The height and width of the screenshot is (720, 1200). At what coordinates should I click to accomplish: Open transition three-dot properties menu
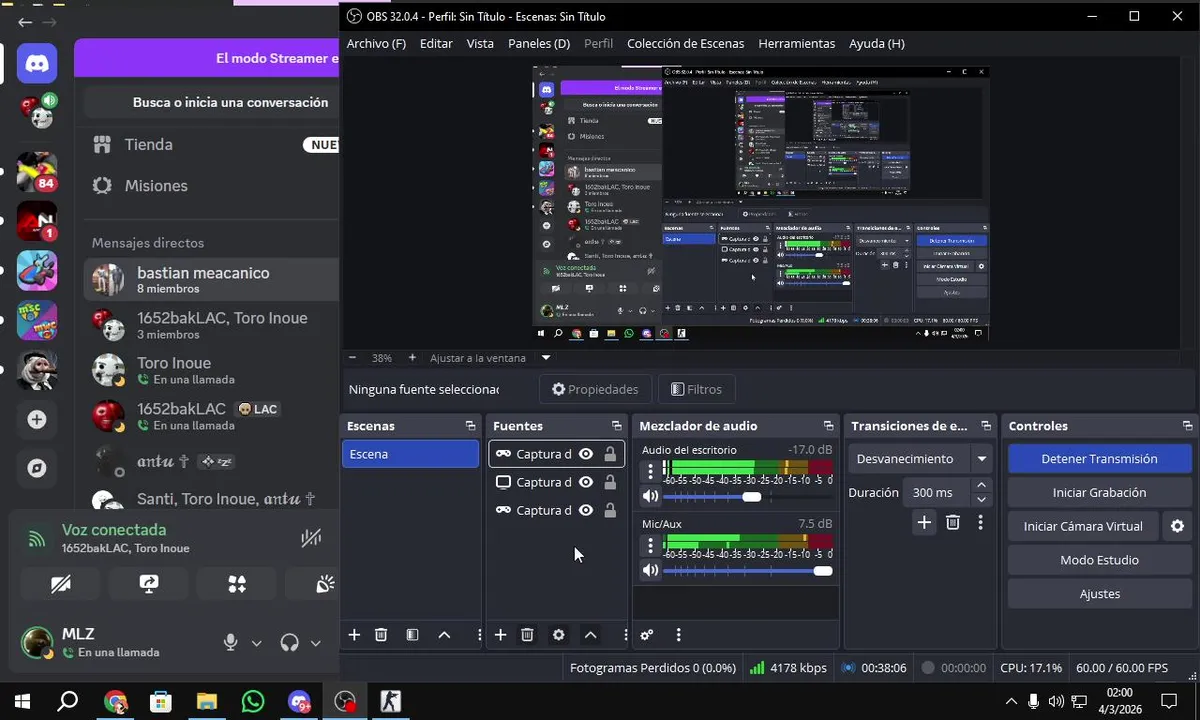[980, 522]
